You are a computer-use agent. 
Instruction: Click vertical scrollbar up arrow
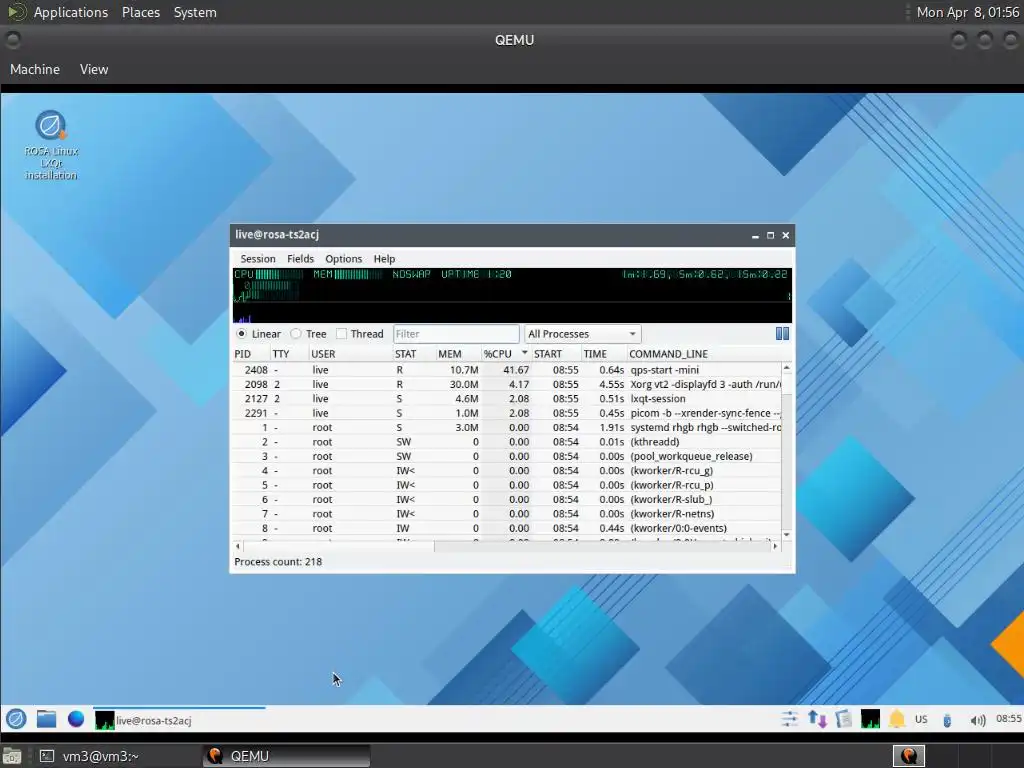787,368
